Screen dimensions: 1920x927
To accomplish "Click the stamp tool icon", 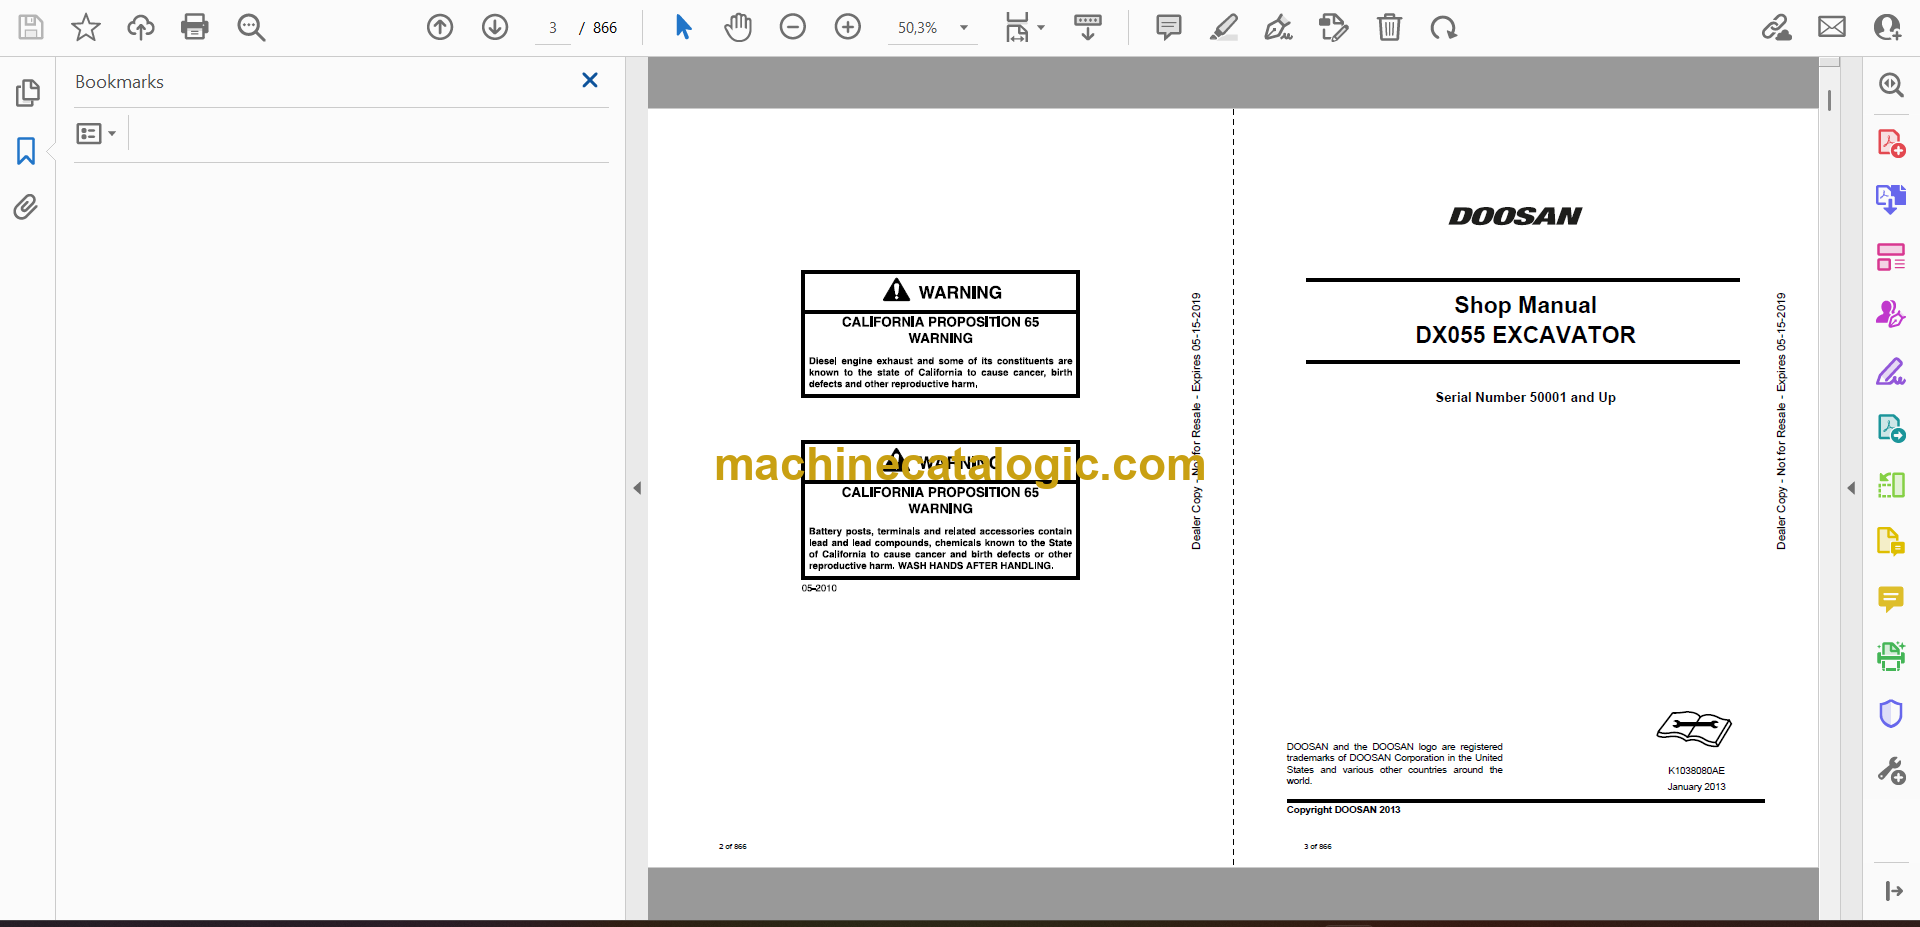I will pos(1333,27).
